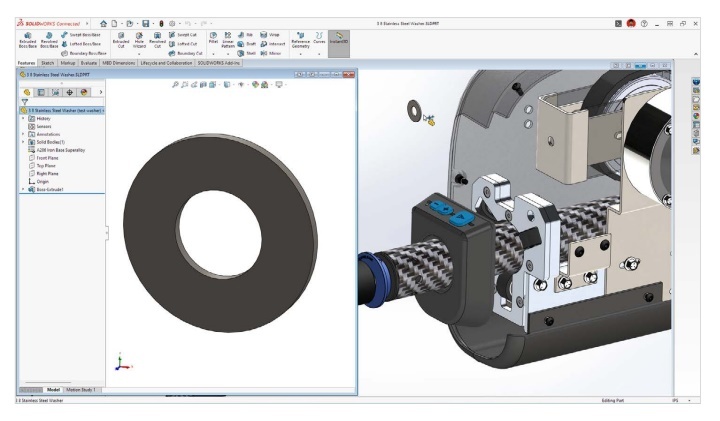Click the Instant3D button
Viewport: 720px width, 421px height.
tap(339, 39)
